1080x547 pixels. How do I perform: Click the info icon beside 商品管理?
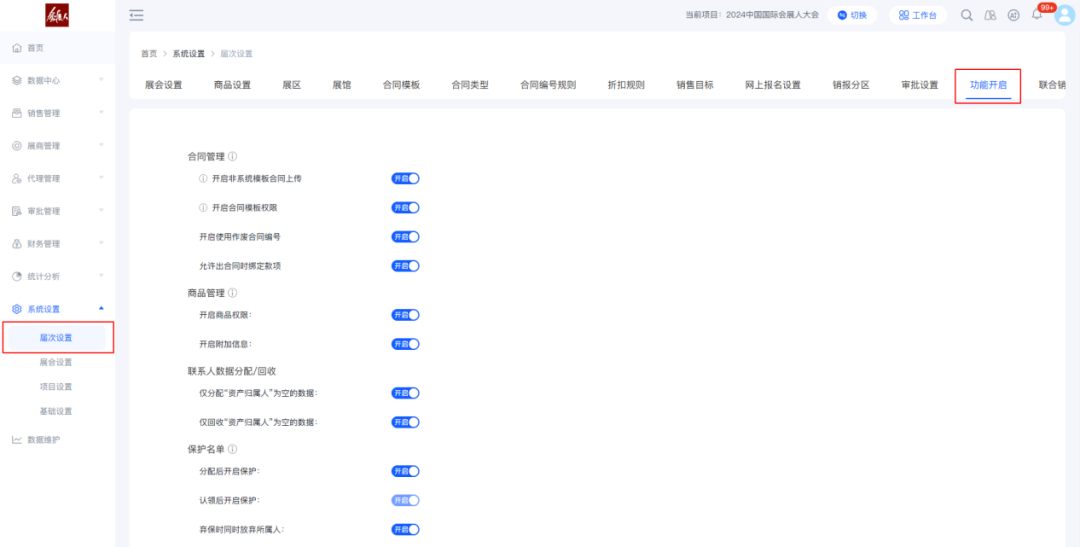[x=233, y=293]
